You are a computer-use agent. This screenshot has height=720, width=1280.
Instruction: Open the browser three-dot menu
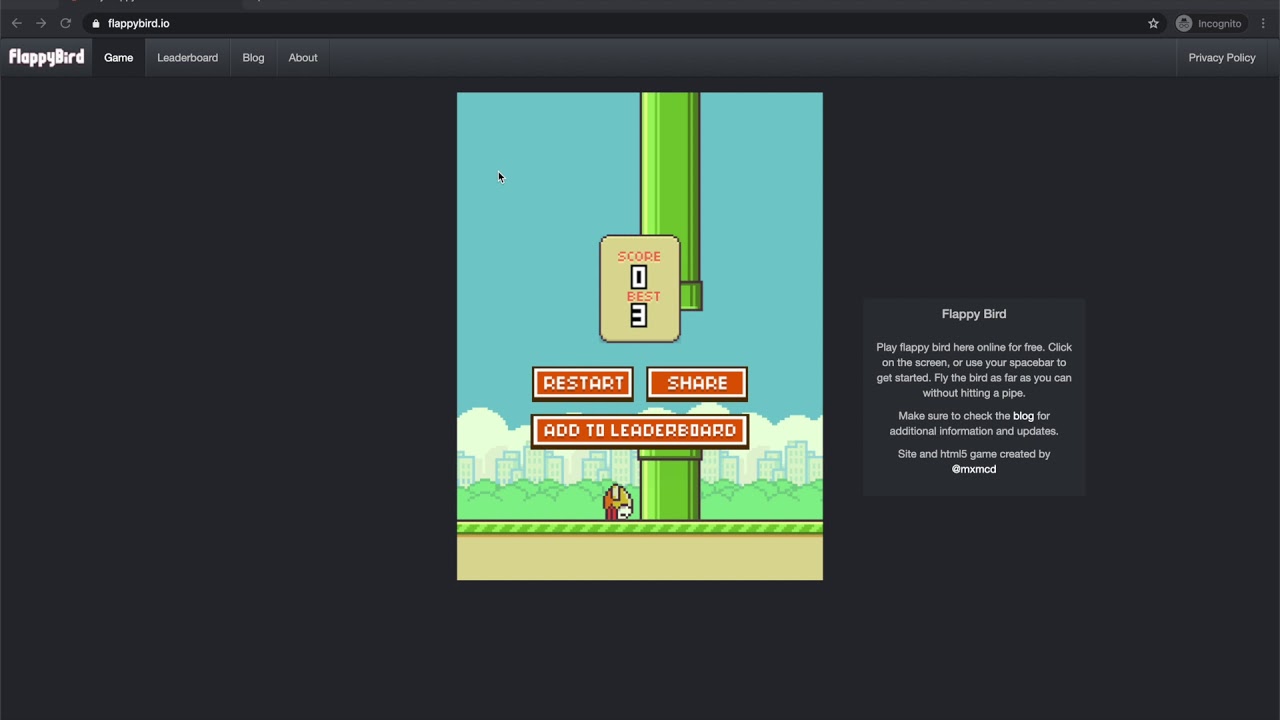(1263, 23)
